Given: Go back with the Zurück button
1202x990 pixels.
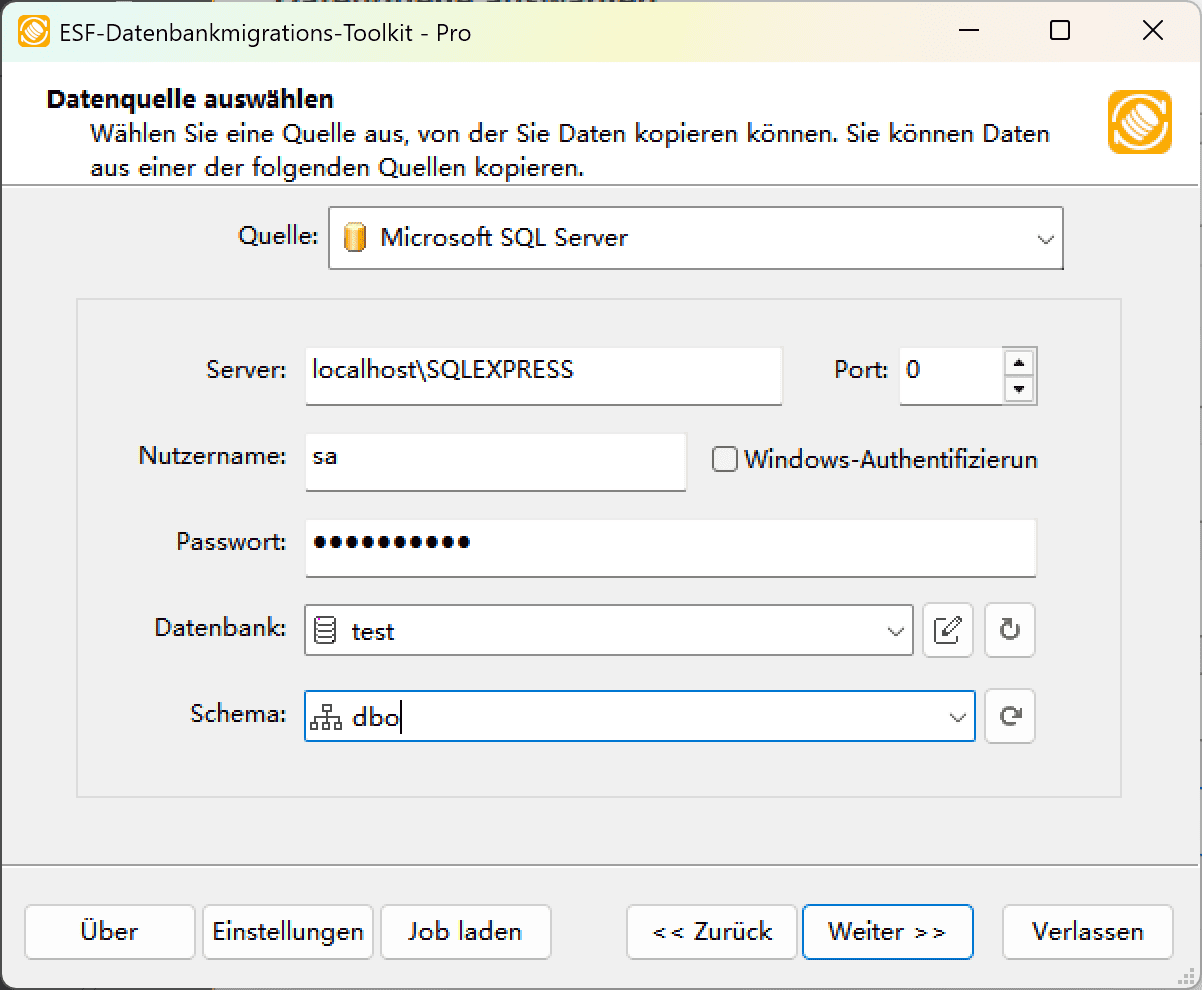Looking at the screenshot, I should [x=711, y=931].
